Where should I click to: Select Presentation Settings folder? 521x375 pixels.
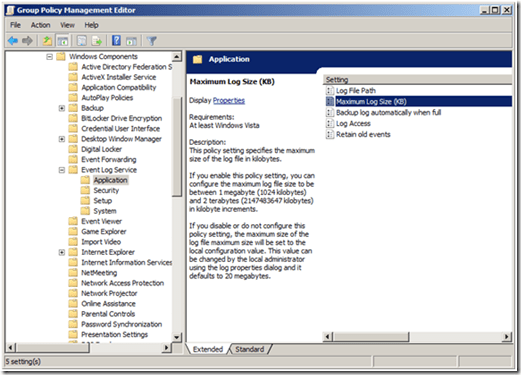114,335
